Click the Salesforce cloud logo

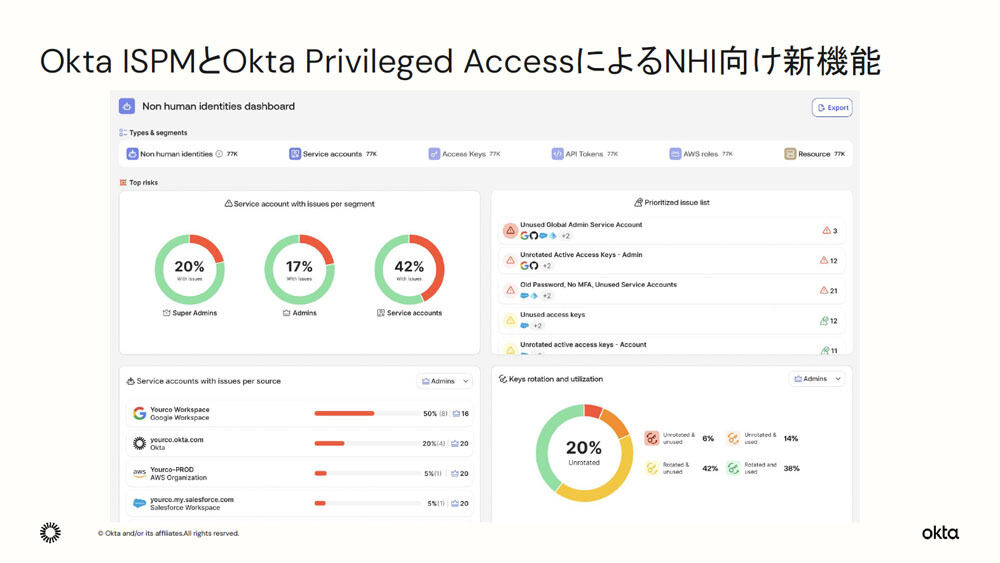tap(139, 503)
